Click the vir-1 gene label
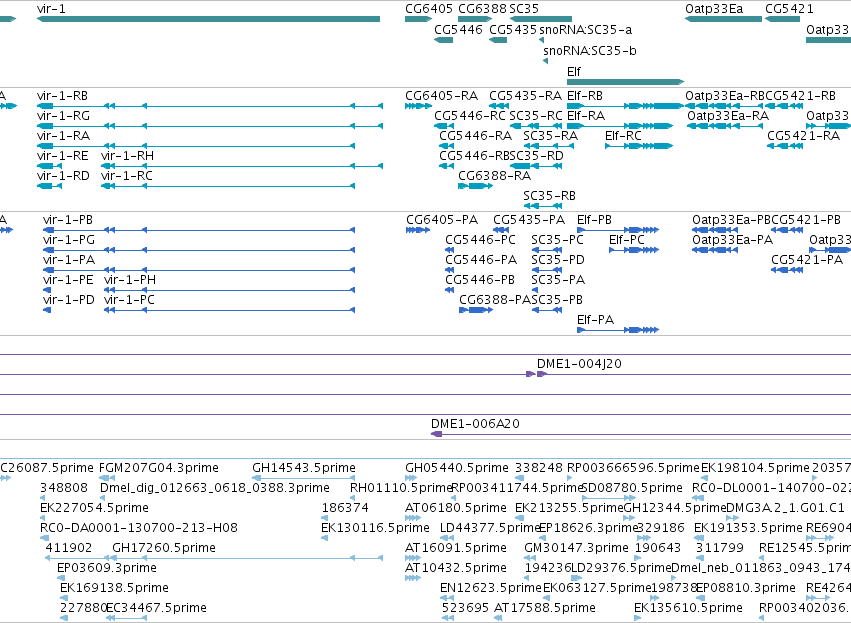Screen dimensions: 851x623 coord(52,9)
